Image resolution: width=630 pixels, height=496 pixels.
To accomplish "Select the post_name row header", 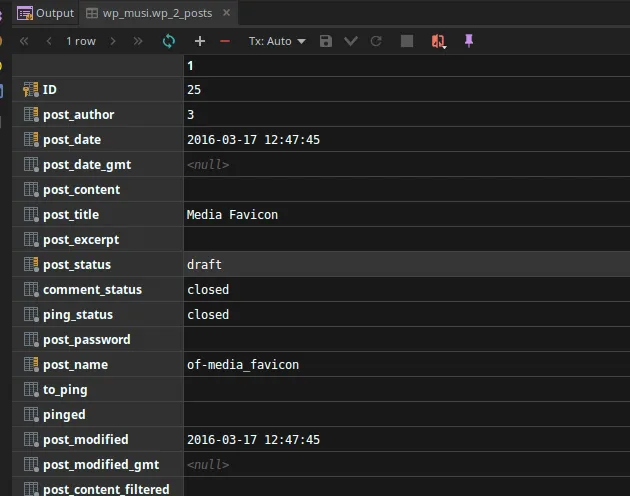I will pyautogui.click(x=98, y=365).
